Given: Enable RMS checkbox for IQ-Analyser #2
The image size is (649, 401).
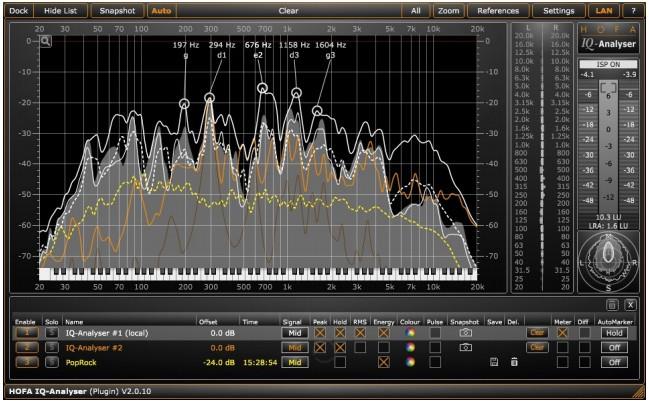Looking at the screenshot, I should [359, 347].
